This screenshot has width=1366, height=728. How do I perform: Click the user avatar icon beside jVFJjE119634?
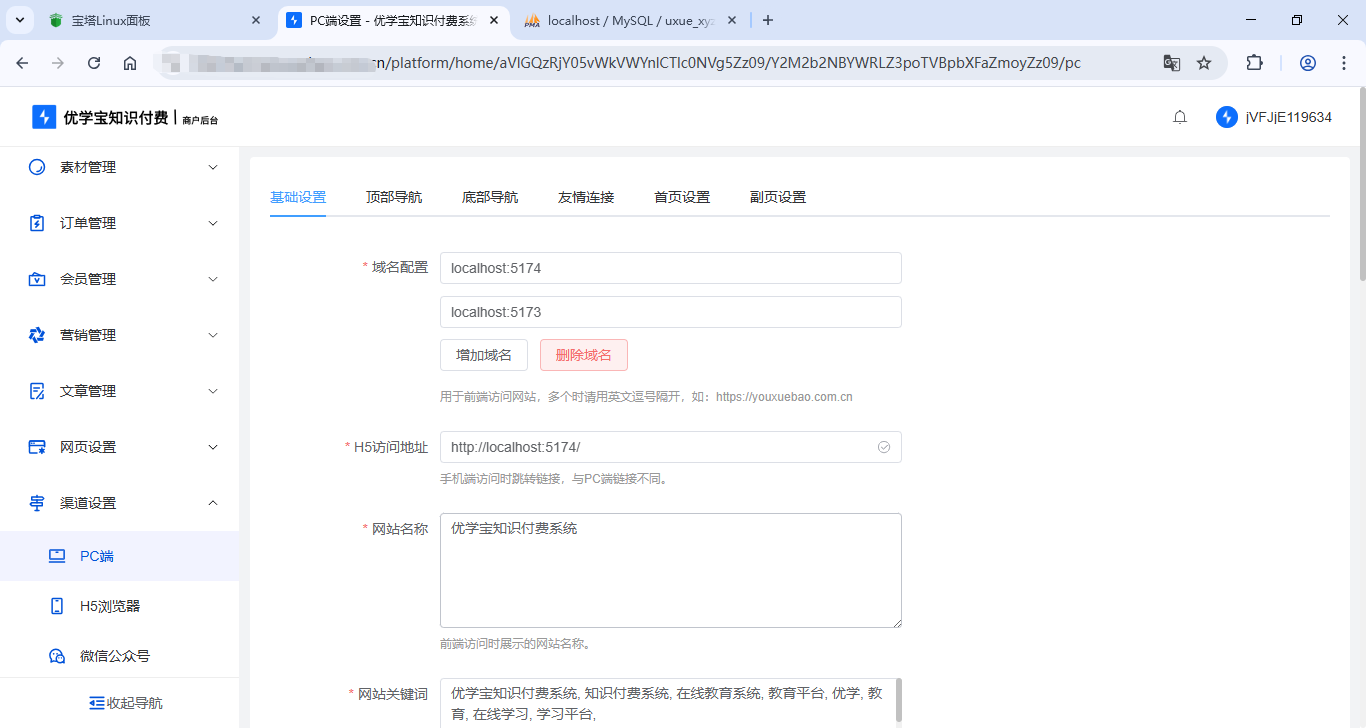(1227, 117)
